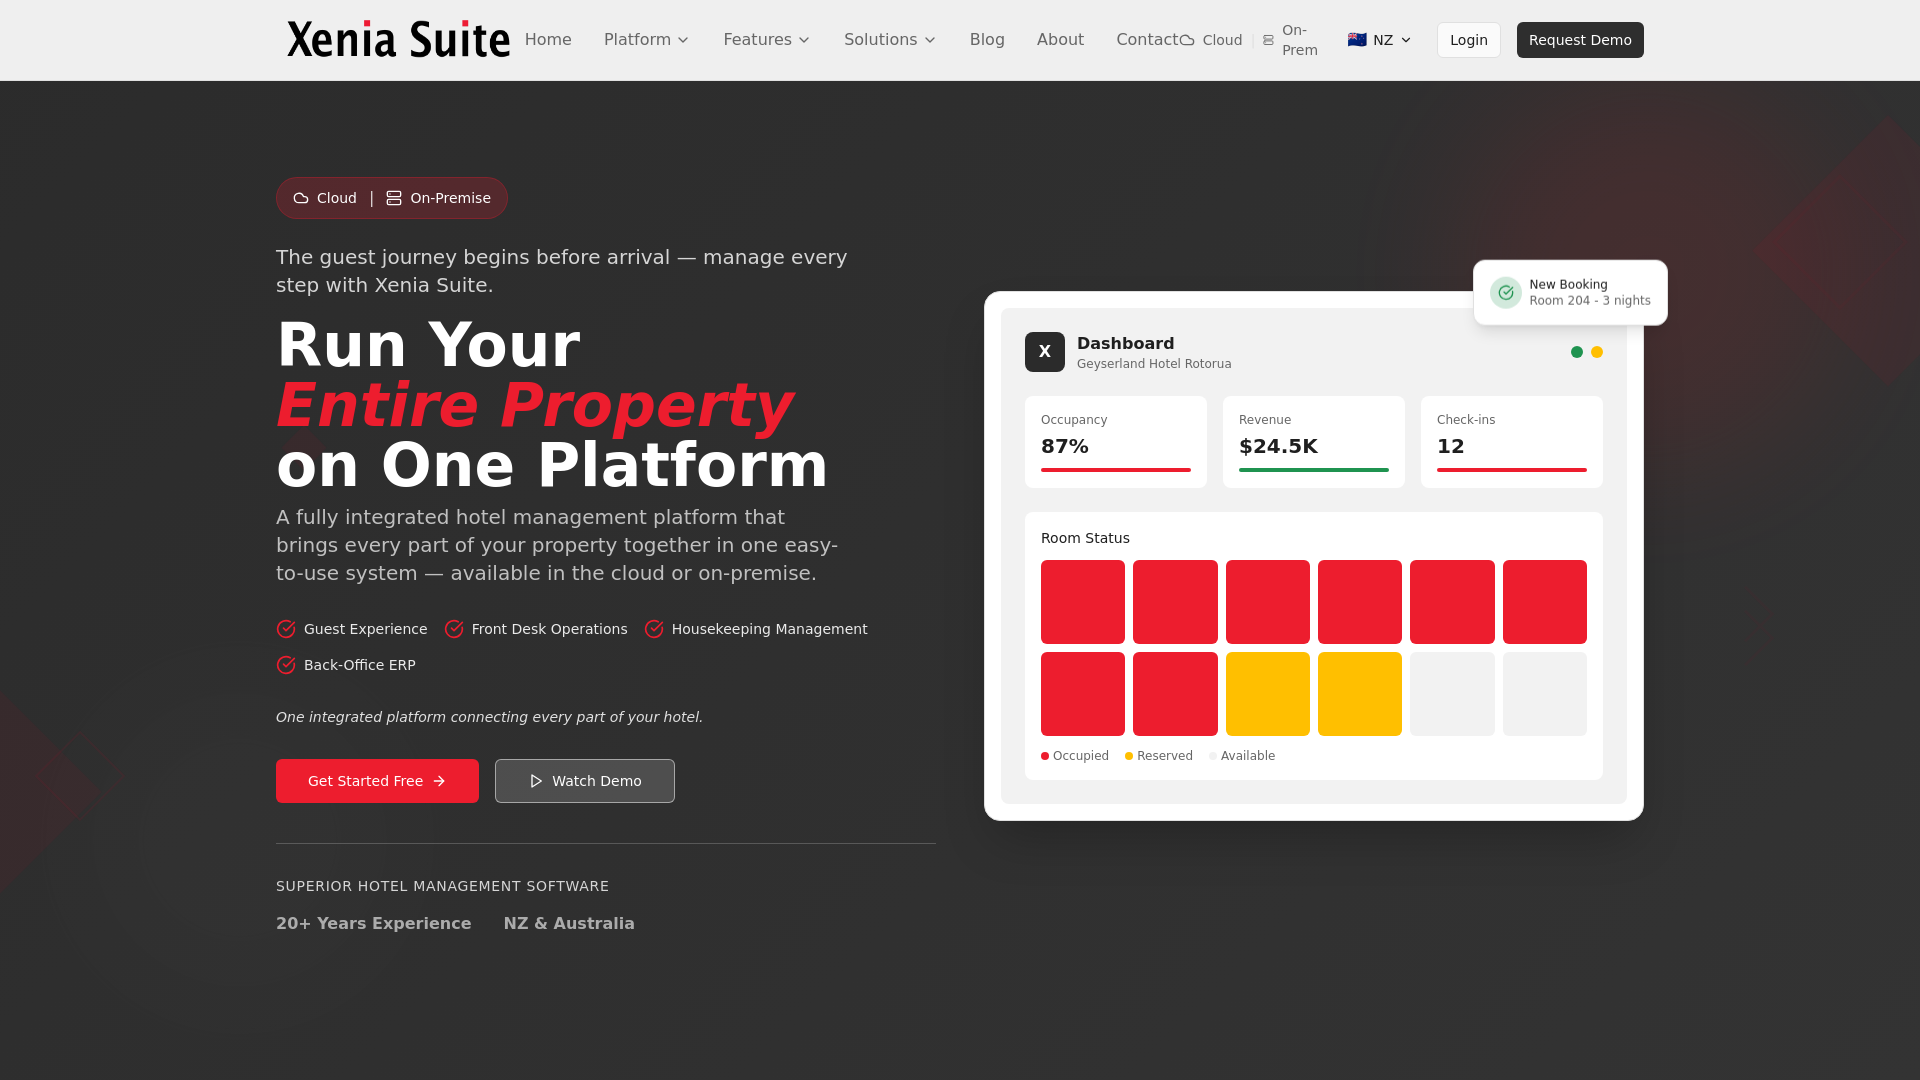Viewport: 1920px width, 1080px height.
Task: Click the Revenue green progress bar
Action: point(1314,470)
